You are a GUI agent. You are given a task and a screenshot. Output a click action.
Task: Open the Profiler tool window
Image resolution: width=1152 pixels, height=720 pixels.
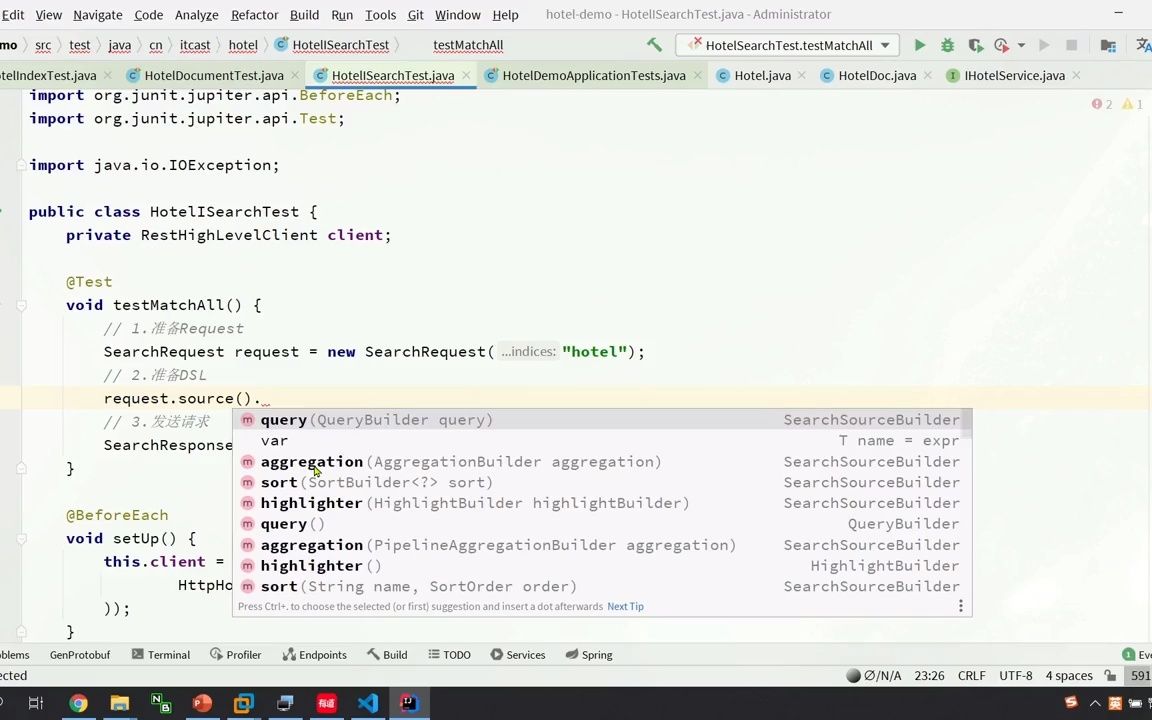click(x=243, y=654)
